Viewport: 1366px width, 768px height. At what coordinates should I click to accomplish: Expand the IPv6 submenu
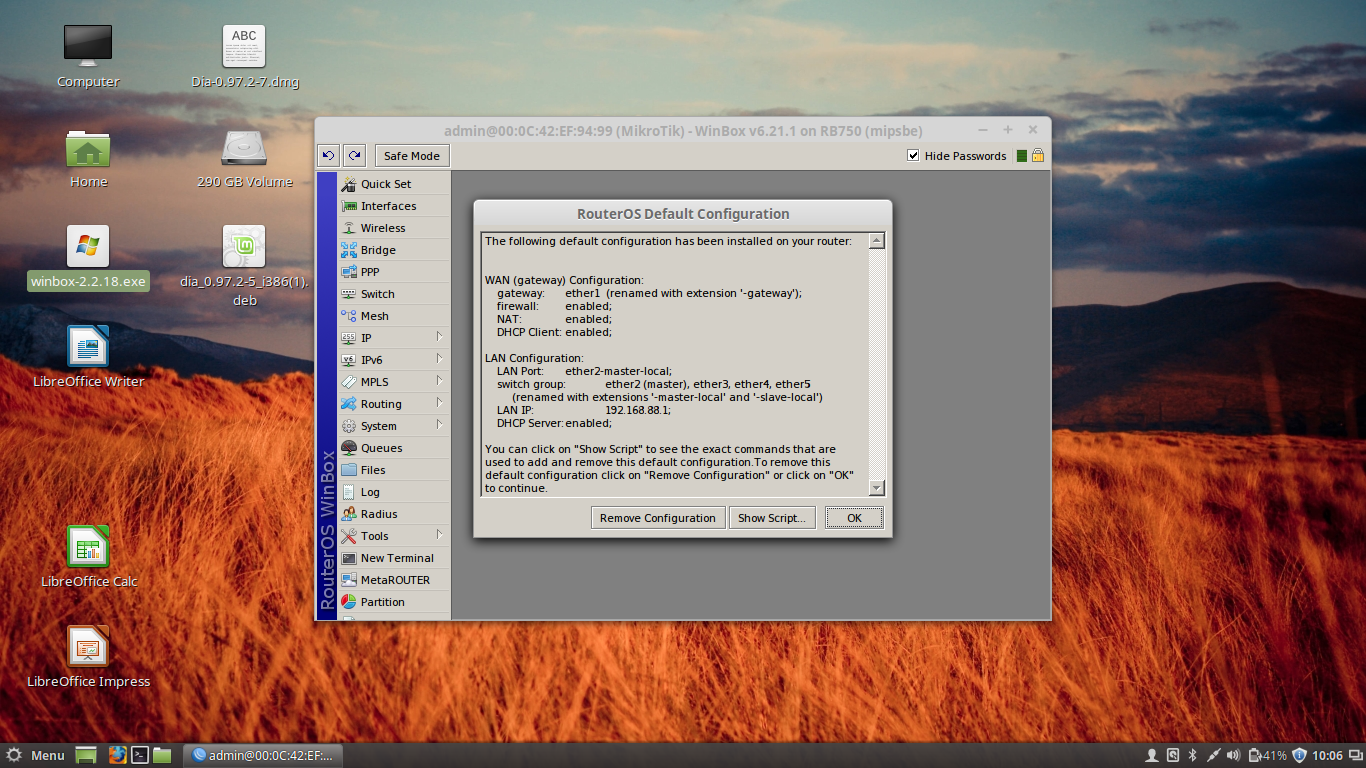pyautogui.click(x=394, y=360)
